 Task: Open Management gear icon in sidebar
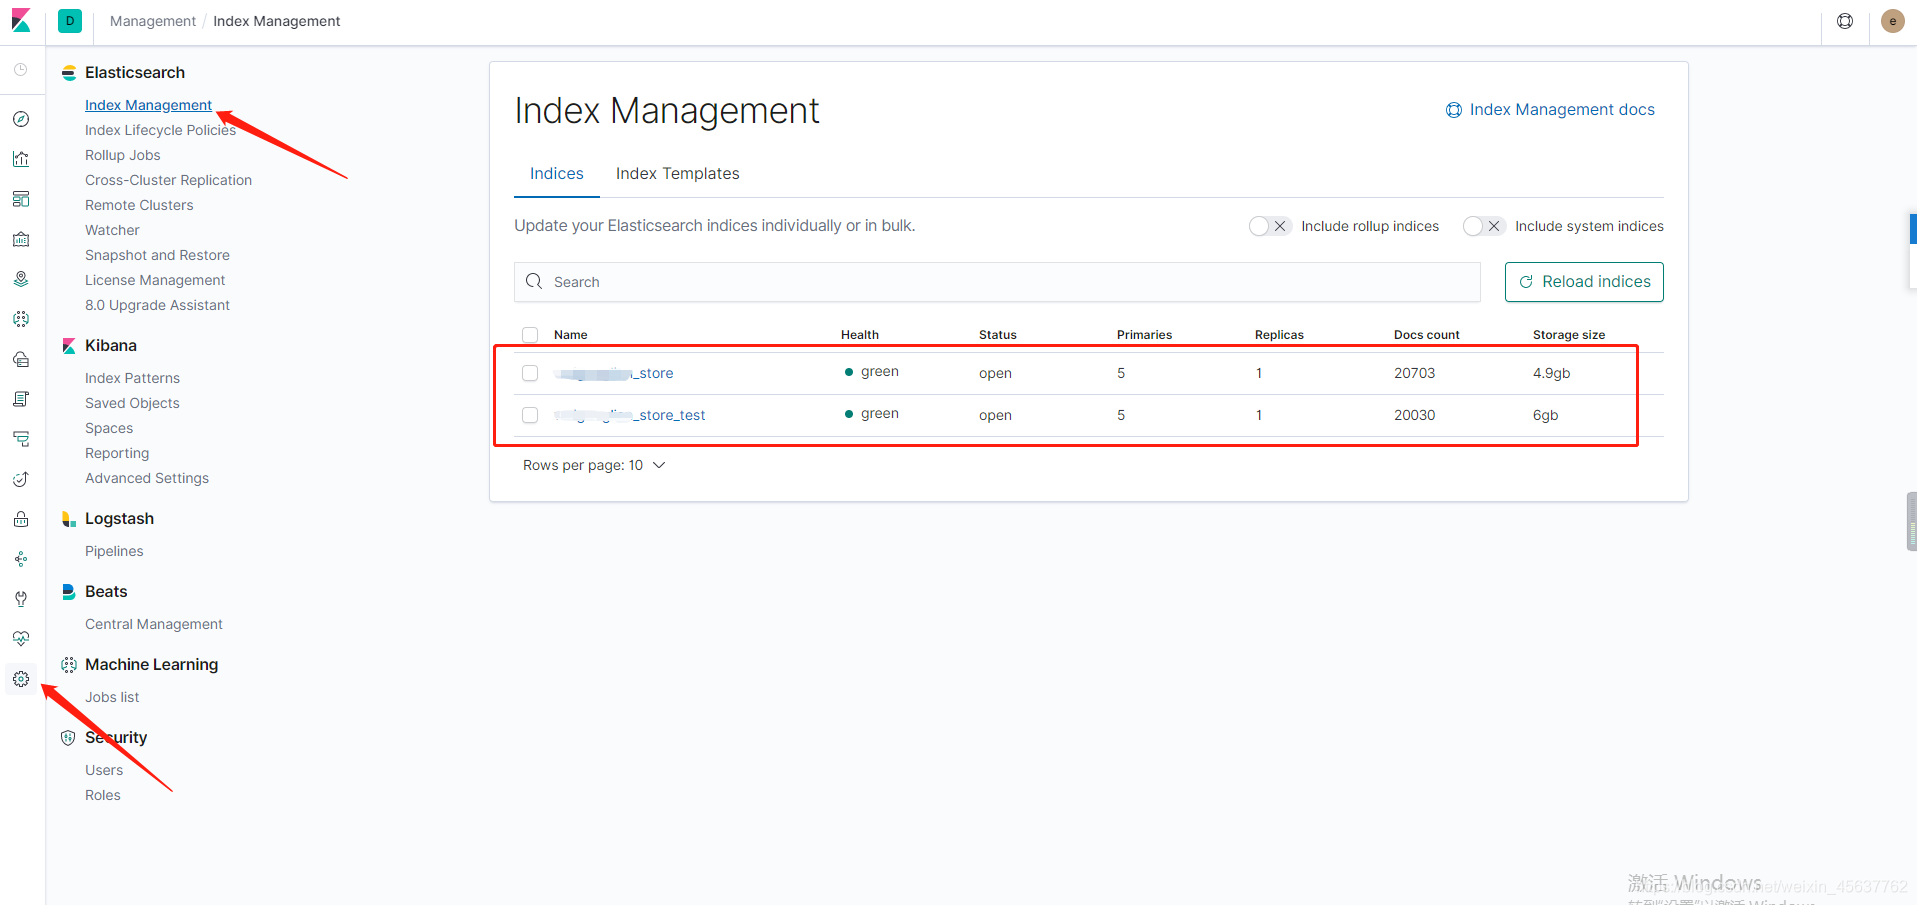tap(21, 679)
